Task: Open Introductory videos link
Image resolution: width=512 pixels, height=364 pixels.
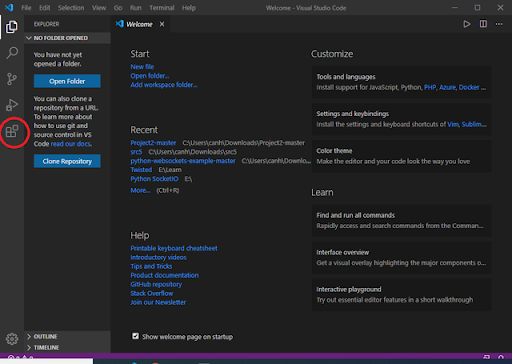Action: [x=158, y=257]
